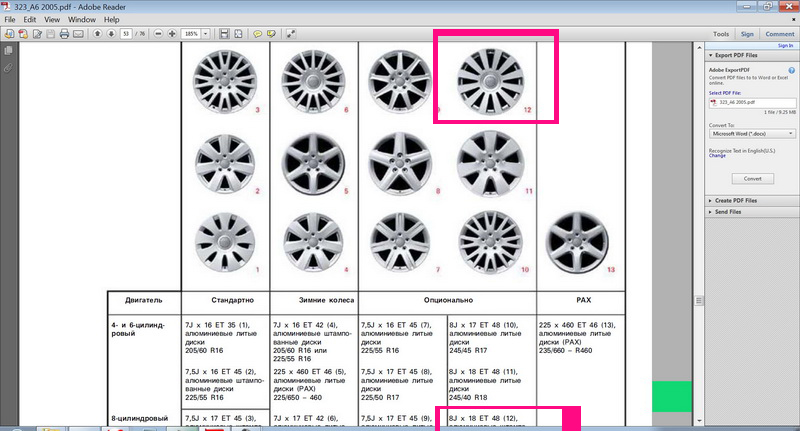Click the Save file toolbar icon
This screenshot has height=431, width=800.
point(51,34)
